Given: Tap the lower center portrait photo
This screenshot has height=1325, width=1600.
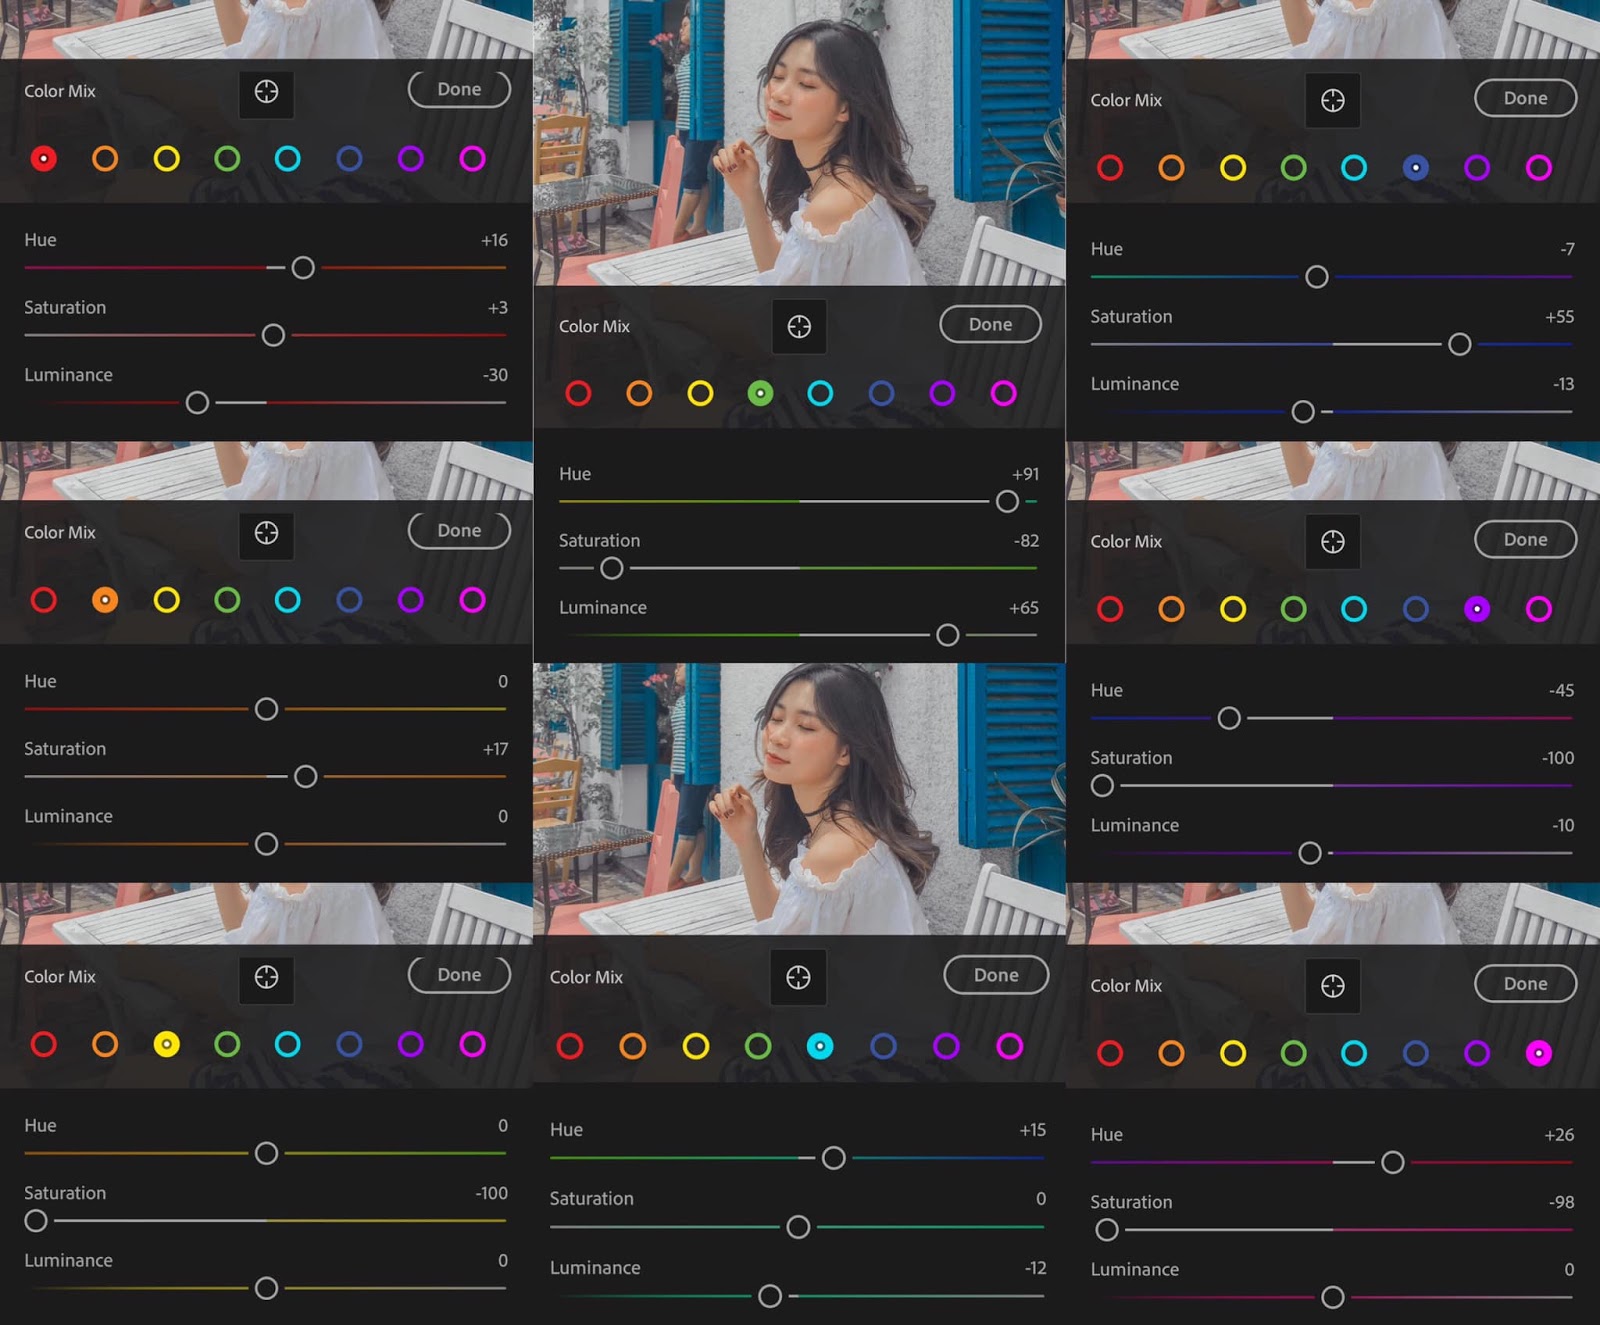Looking at the screenshot, I should coord(799,799).
